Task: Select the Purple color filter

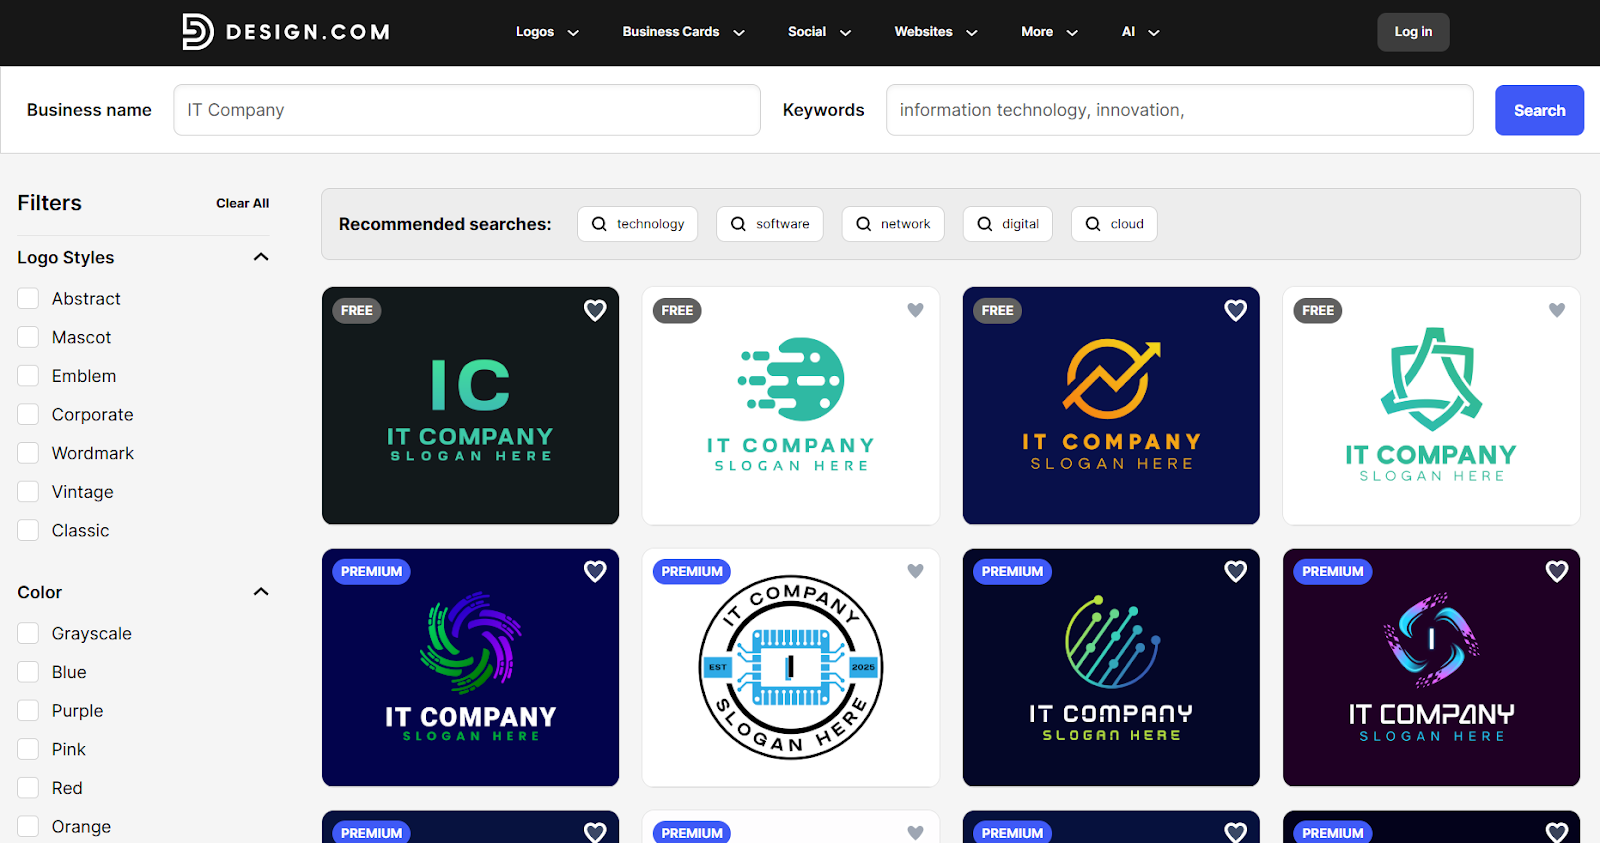Action: 28,711
